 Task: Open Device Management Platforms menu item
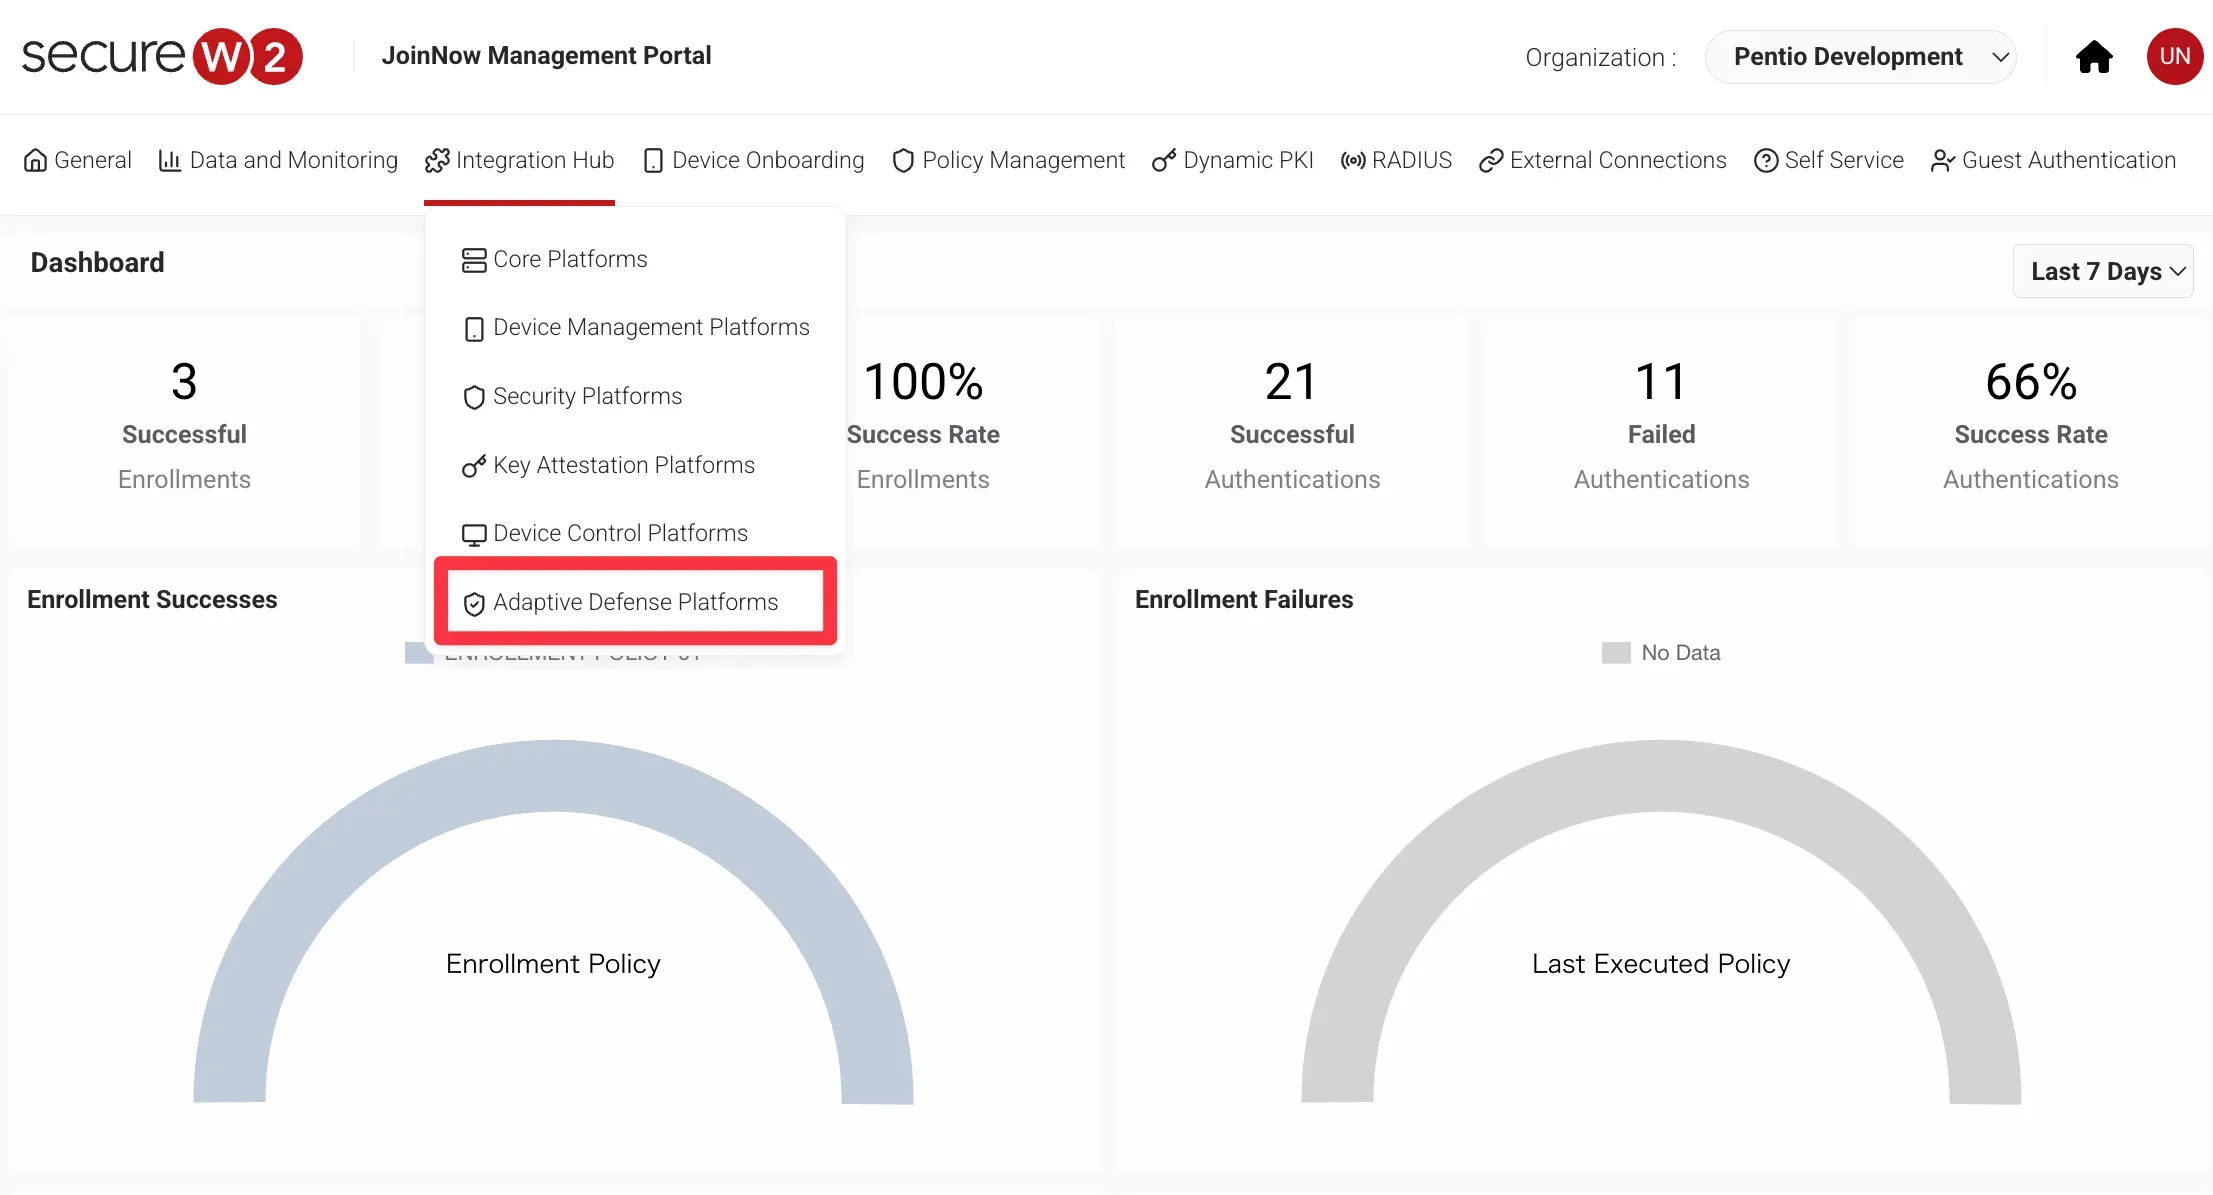pos(650,327)
